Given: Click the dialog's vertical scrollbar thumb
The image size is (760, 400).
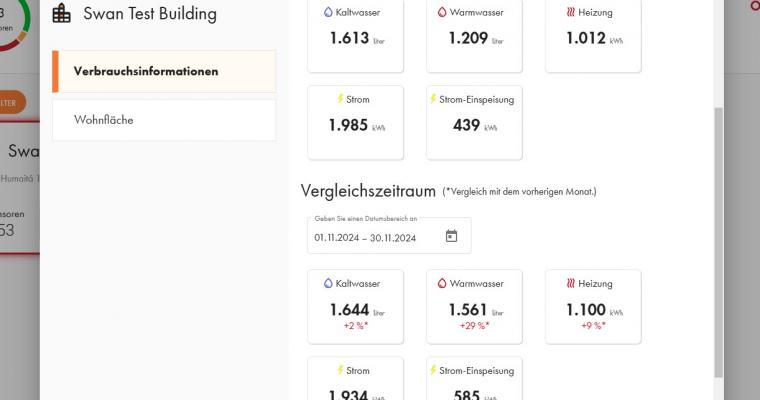Looking at the screenshot, I should click(x=719, y=242).
